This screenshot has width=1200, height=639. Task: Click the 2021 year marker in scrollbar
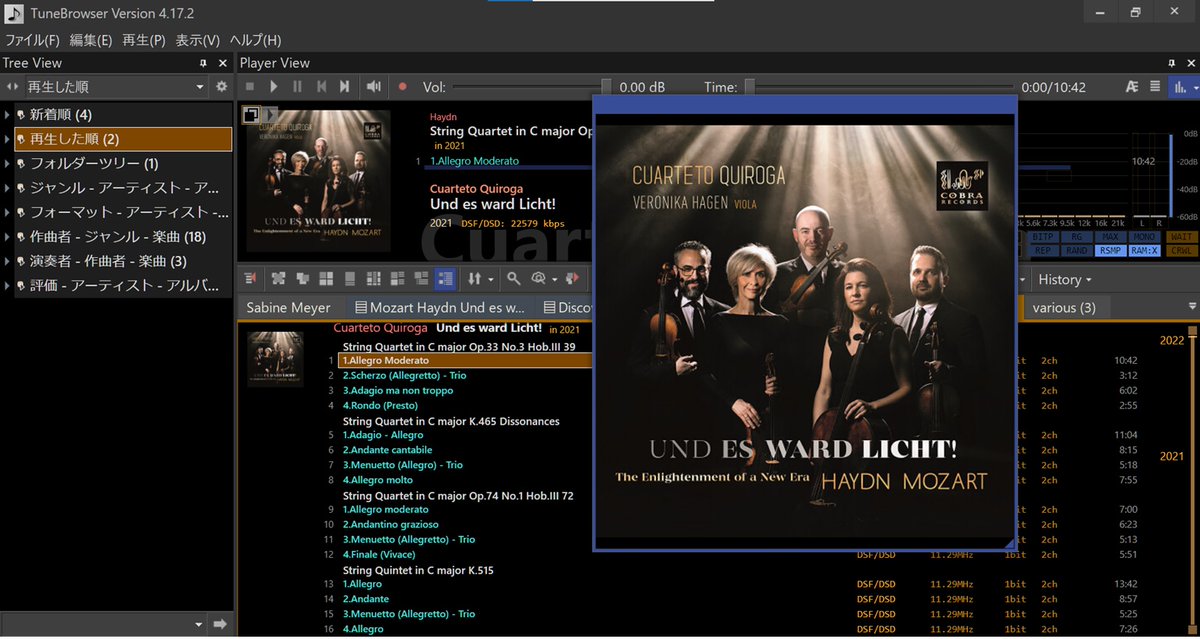[x=1172, y=456]
